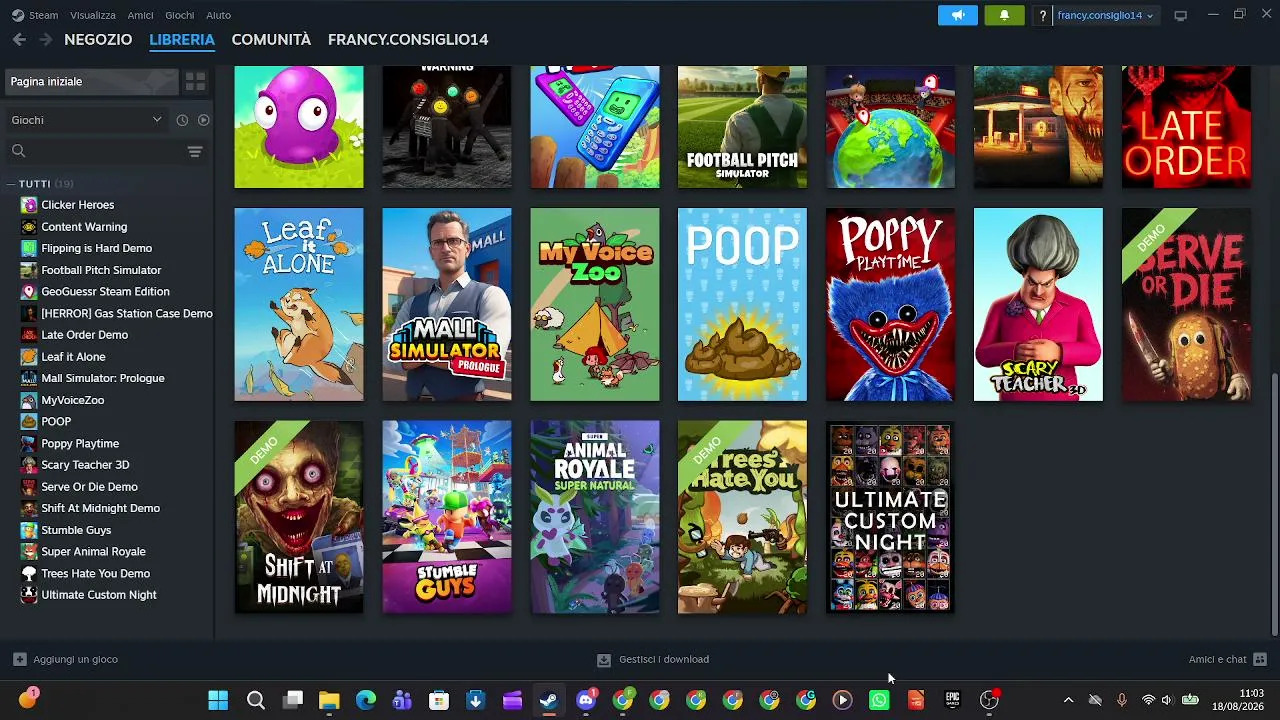Open the Ultimate Custom Night cover
The height and width of the screenshot is (720, 1280).
[890, 517]
